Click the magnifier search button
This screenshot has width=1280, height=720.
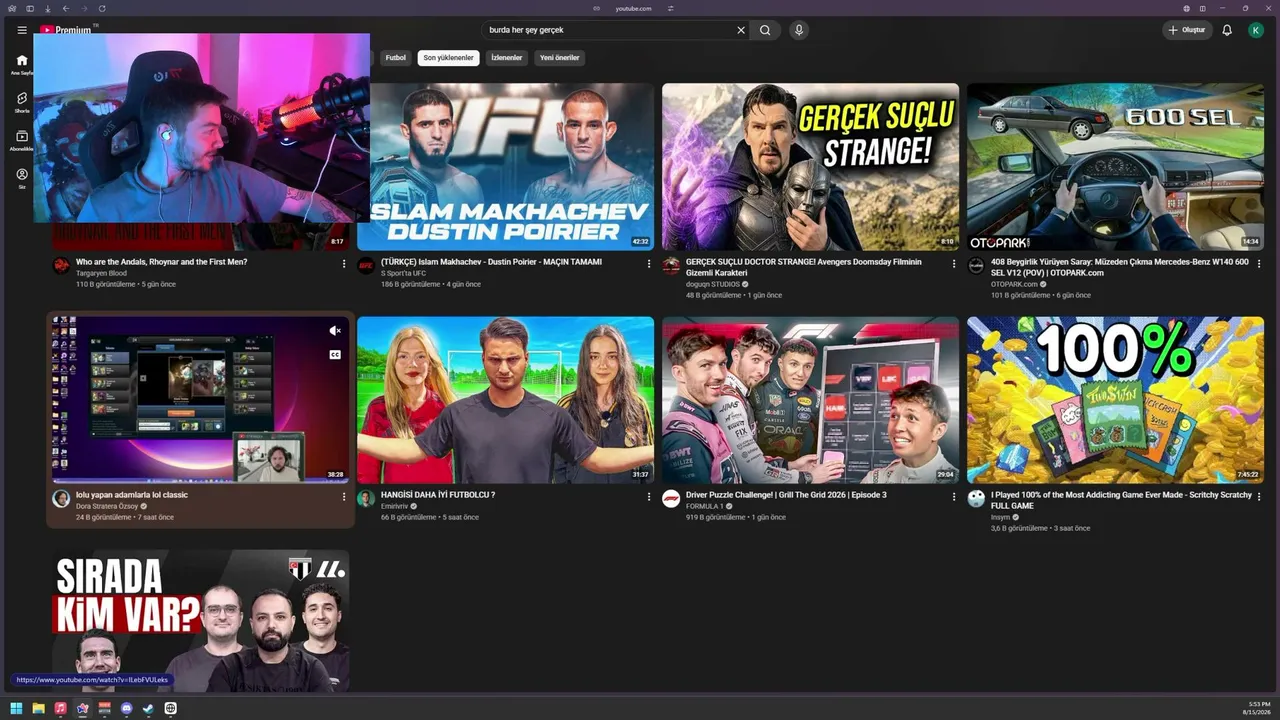[x=765, y=30]
